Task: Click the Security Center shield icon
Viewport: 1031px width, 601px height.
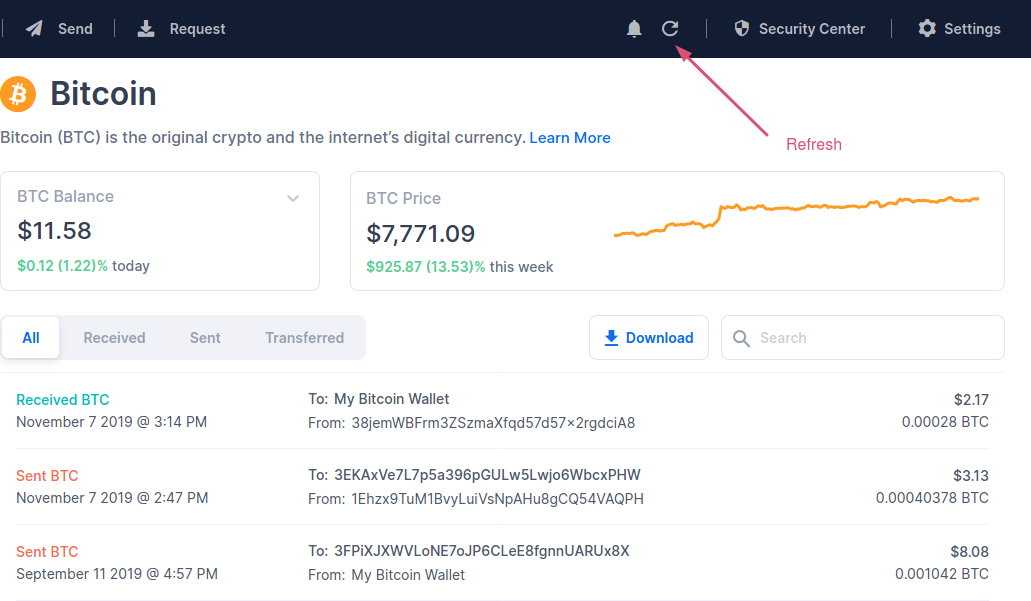Action: [742, 28]
